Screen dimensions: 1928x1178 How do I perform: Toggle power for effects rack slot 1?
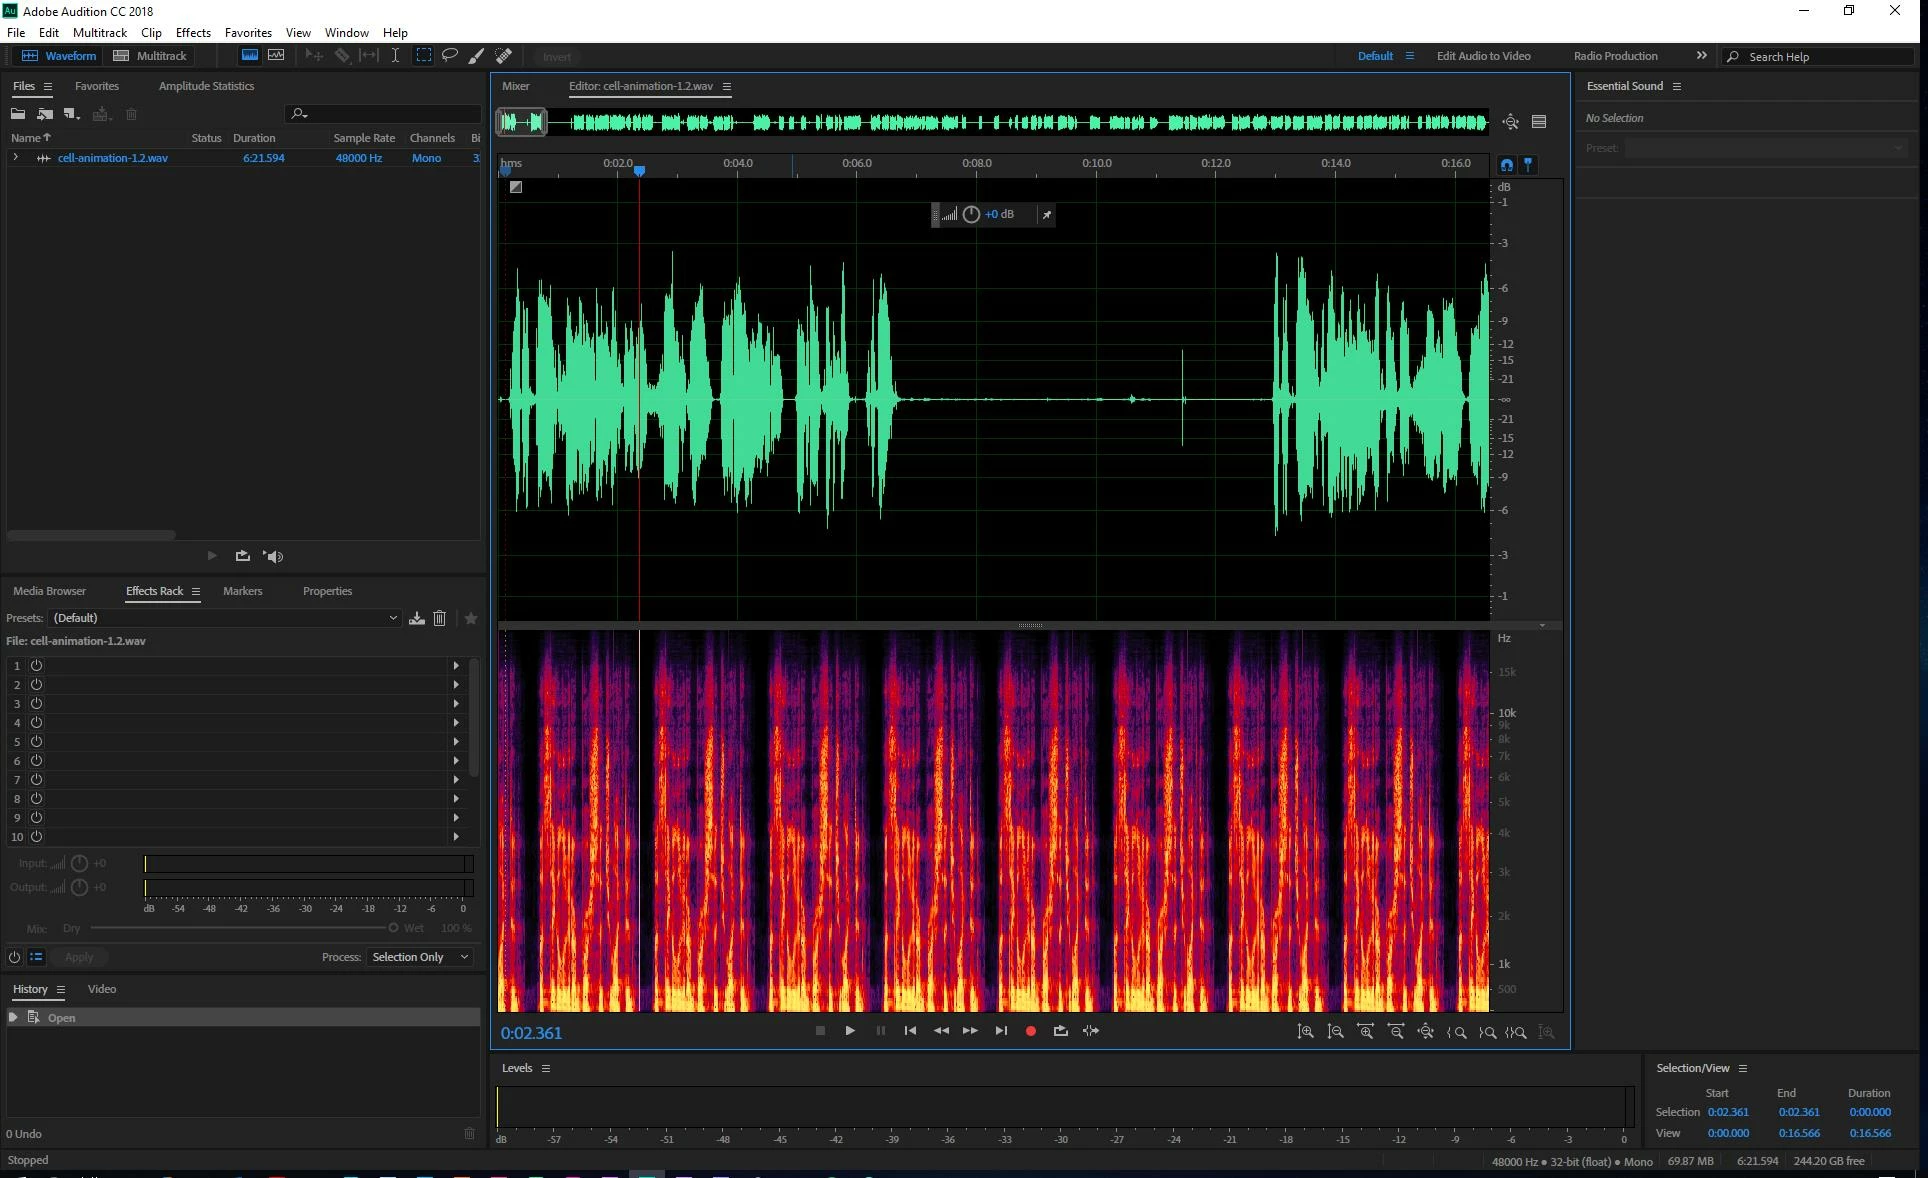tap(36, 666)
